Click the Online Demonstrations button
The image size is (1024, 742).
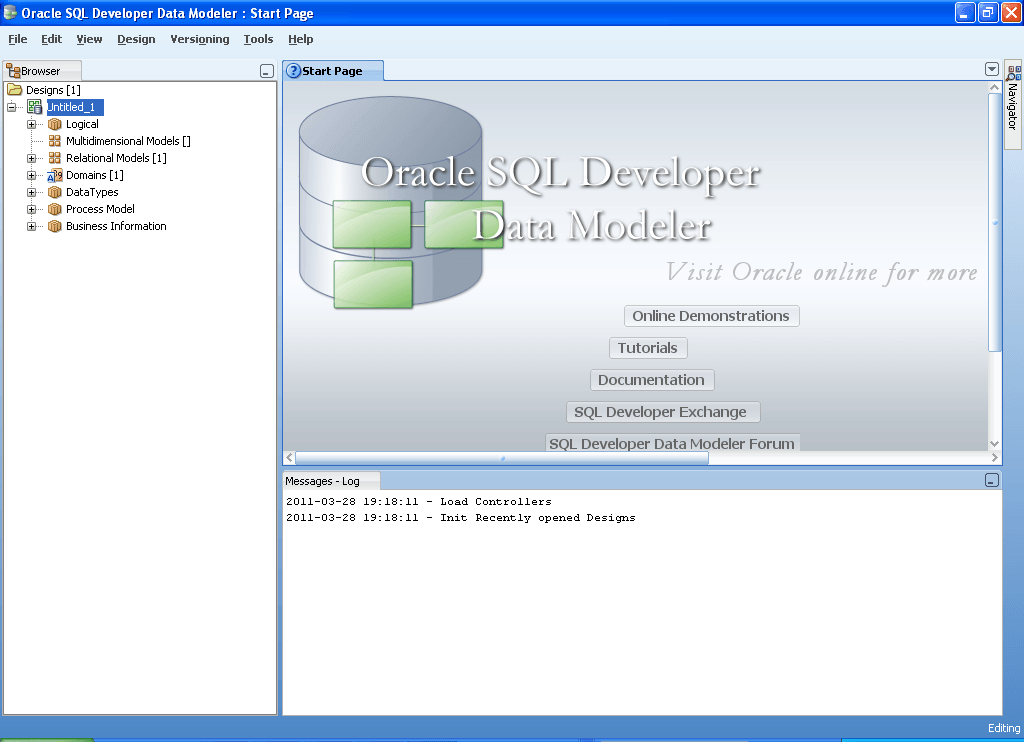tap(711, 316)
